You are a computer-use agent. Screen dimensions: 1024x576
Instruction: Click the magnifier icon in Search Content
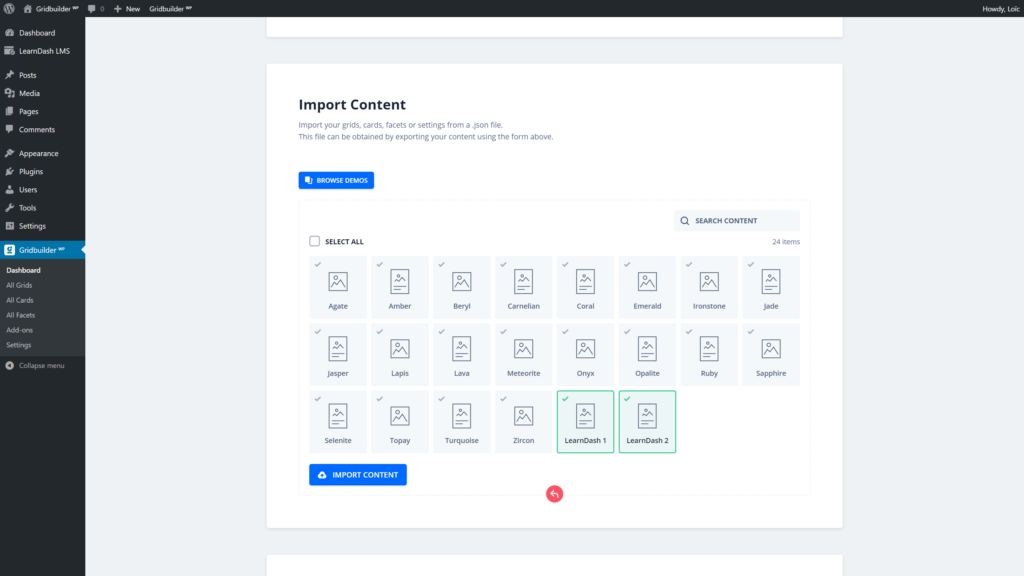point(684,221)
